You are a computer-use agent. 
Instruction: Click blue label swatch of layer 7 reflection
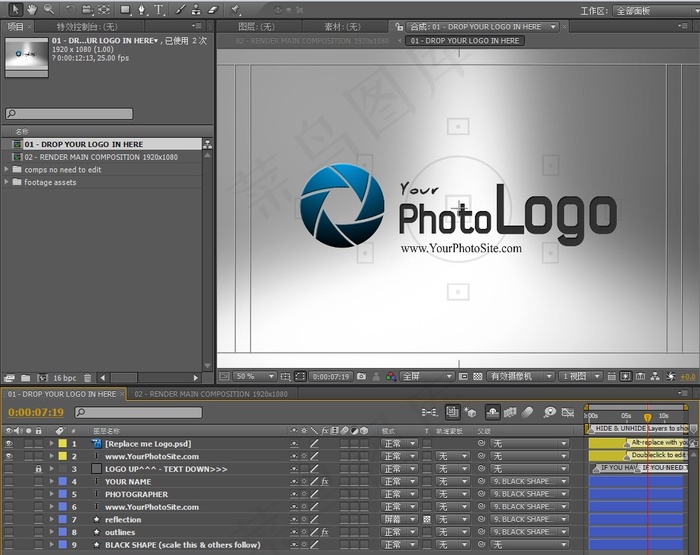(62, 520)
